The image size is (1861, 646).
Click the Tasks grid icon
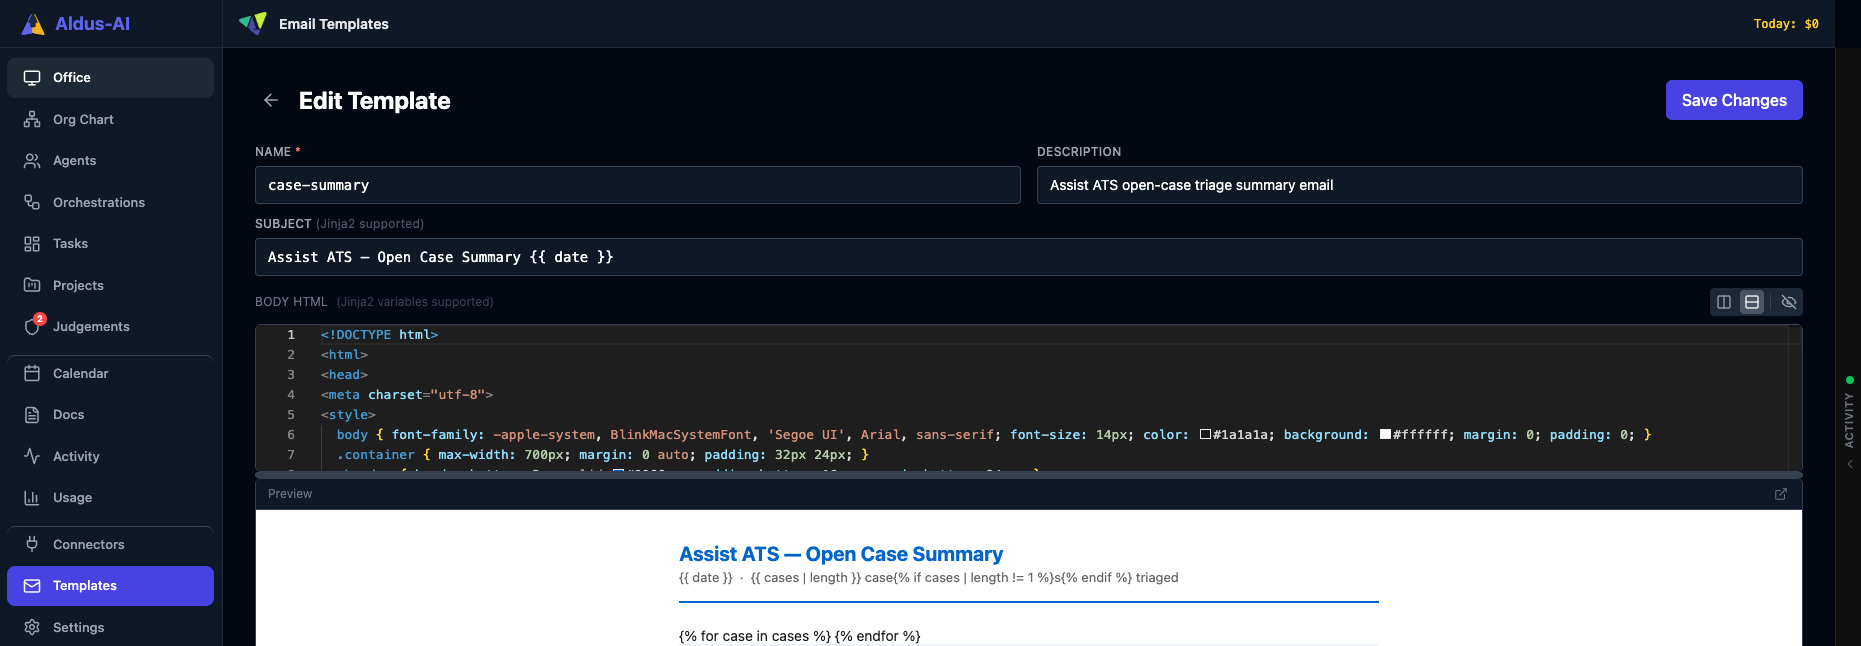(32, 244)
